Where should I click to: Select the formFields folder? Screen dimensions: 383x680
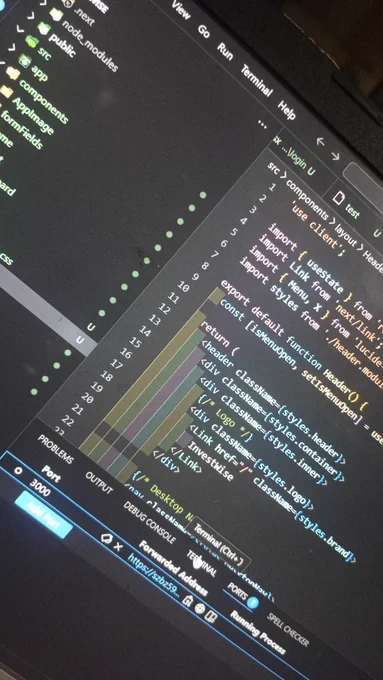click(22, 130)
